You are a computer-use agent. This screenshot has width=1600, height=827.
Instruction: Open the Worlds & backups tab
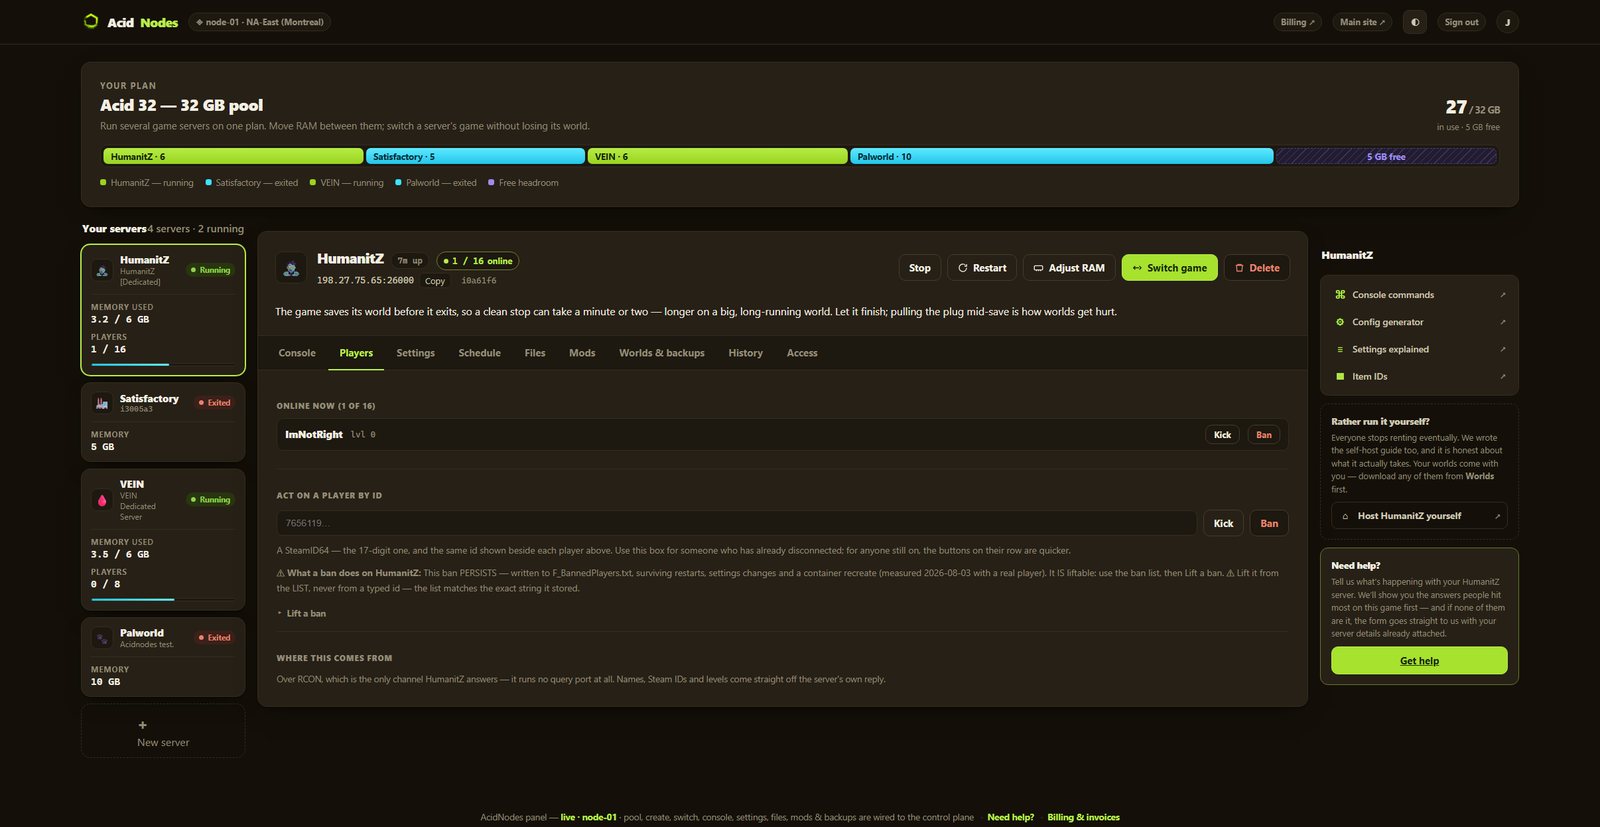pos(662,353)
